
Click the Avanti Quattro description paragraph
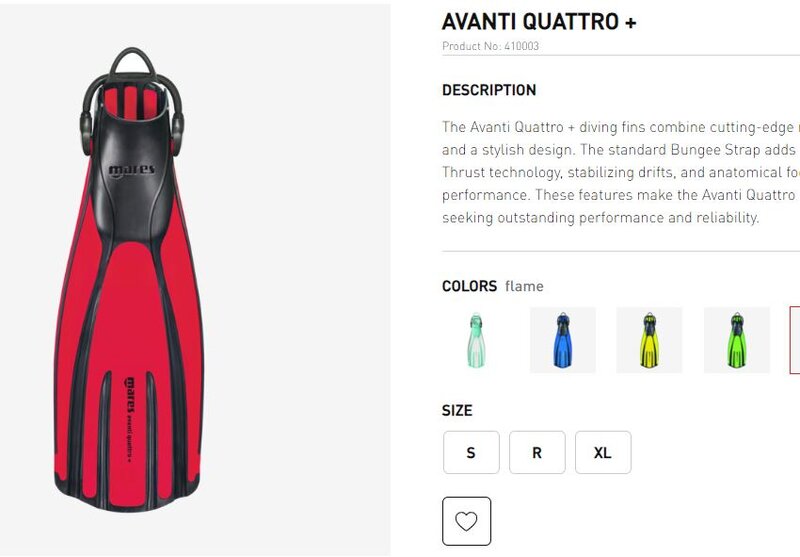(x=621, y=172)
